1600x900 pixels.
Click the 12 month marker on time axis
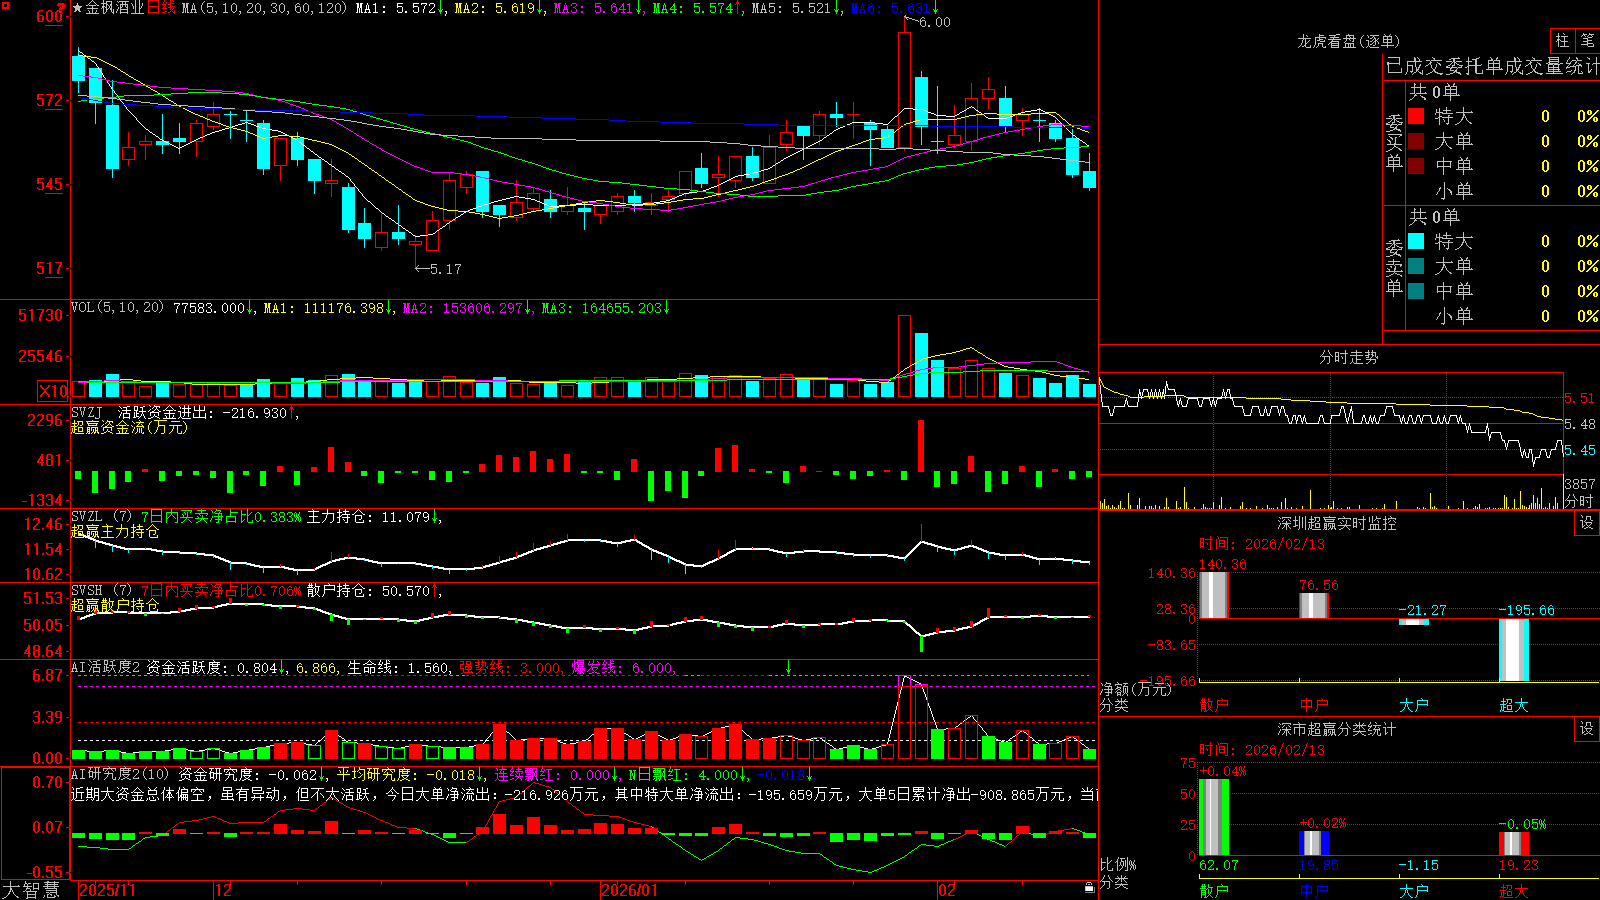point(224,890)
